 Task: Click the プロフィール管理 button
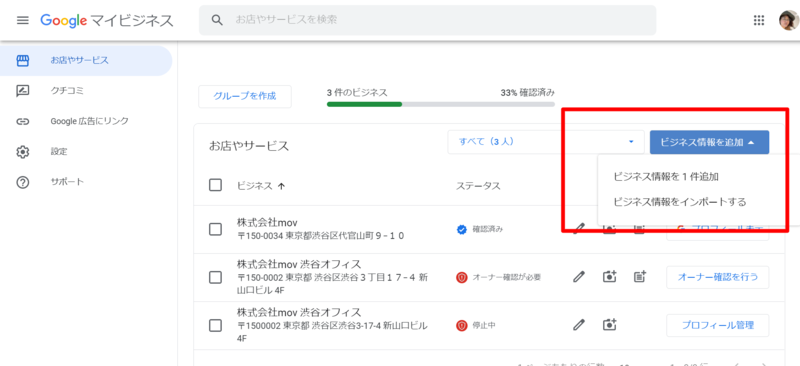click(x=717, y=325)
